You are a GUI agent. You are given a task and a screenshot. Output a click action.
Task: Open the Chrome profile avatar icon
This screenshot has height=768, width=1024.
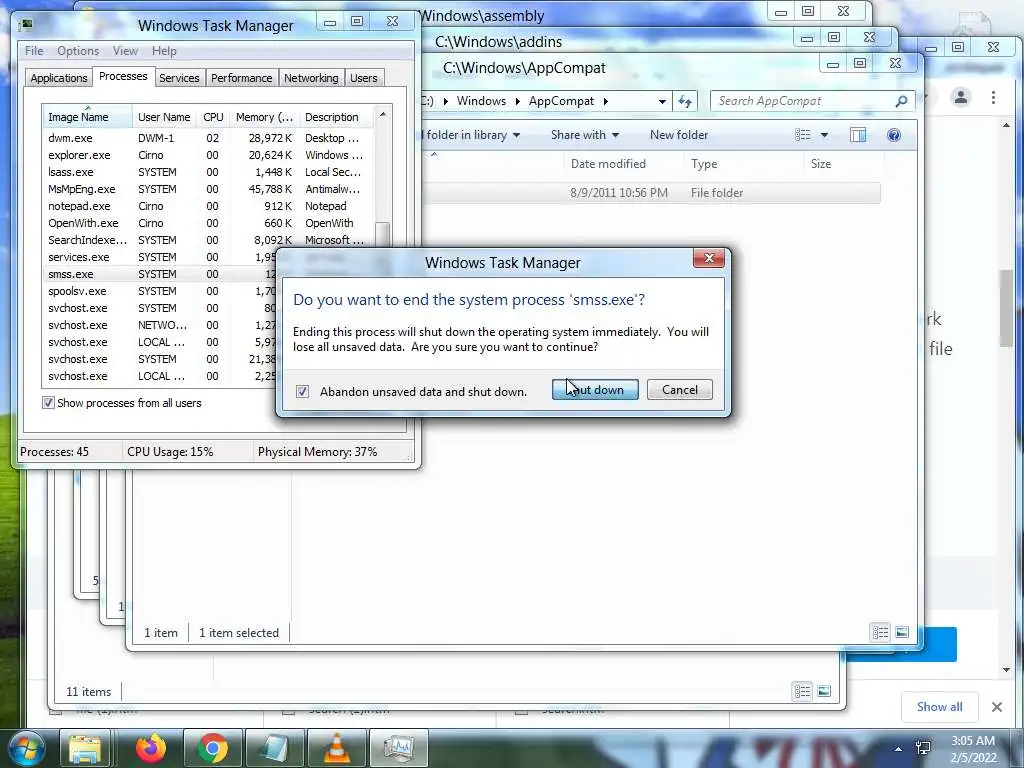(961, 97)
